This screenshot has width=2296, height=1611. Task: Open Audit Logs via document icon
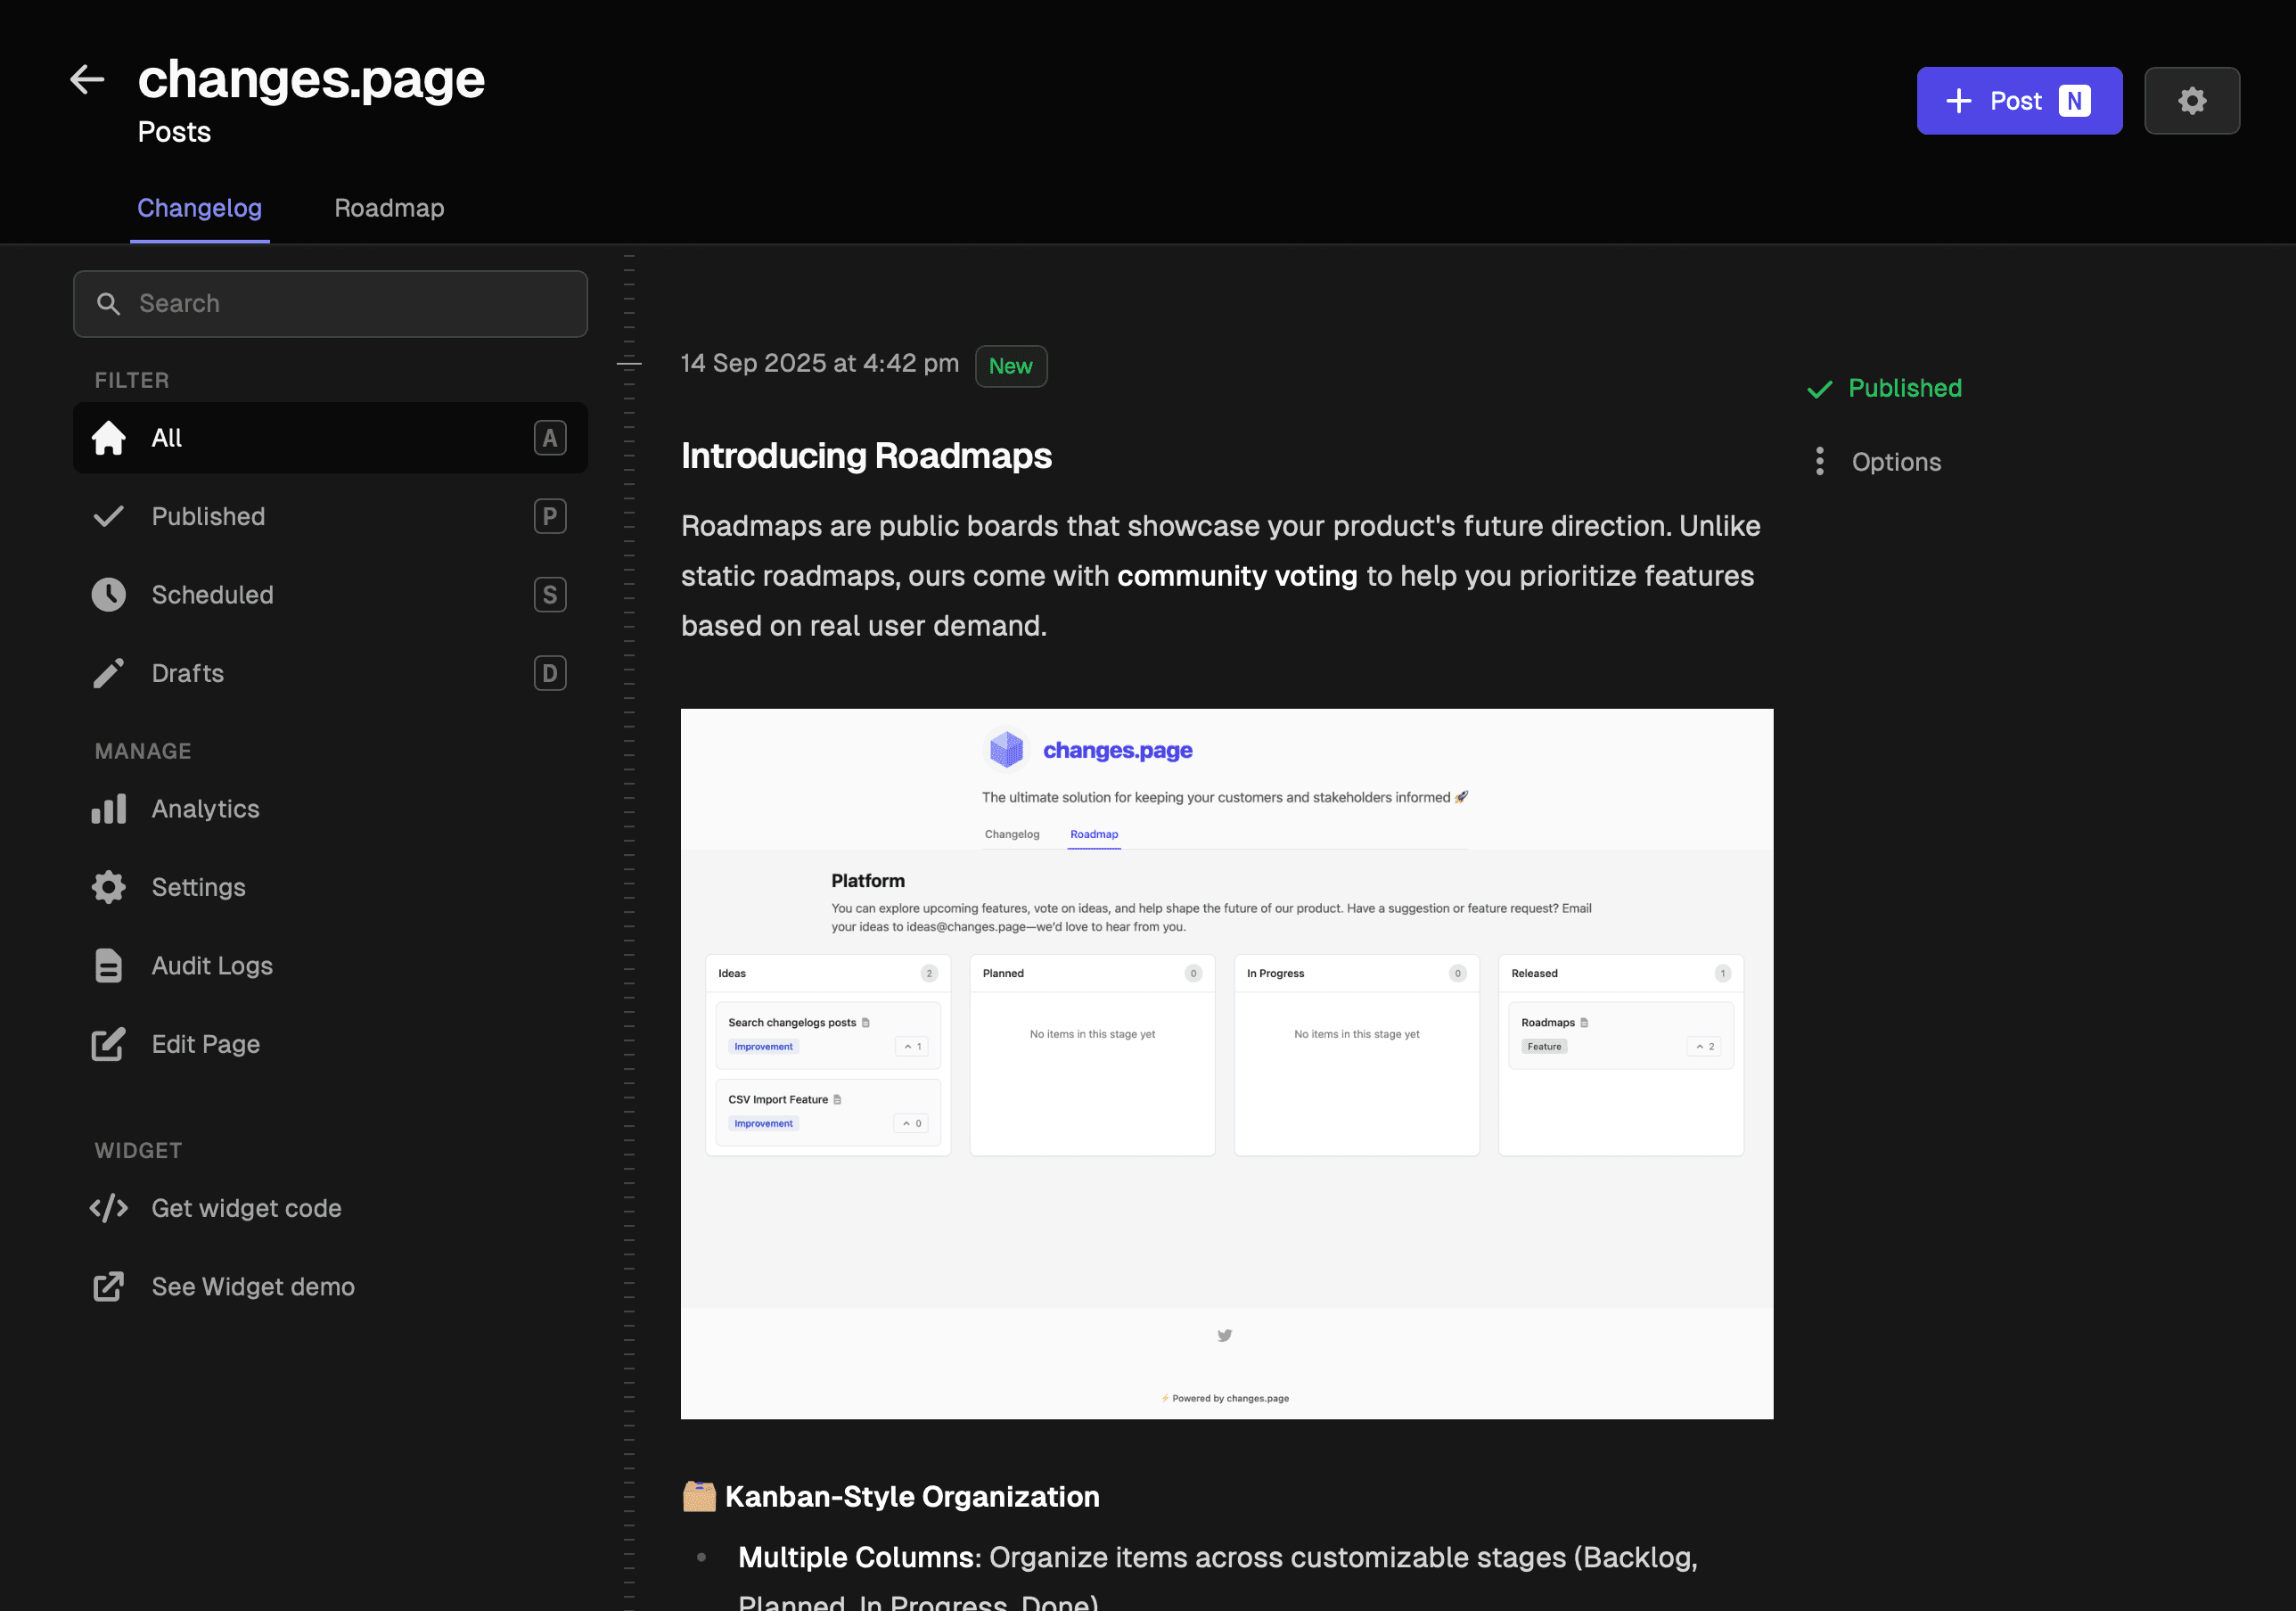coord(108,965)
